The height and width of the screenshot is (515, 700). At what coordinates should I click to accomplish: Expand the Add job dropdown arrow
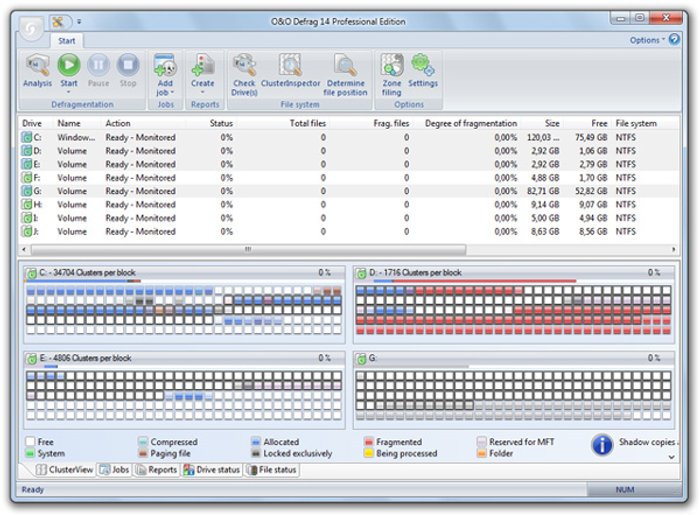[x=172, y=92]
